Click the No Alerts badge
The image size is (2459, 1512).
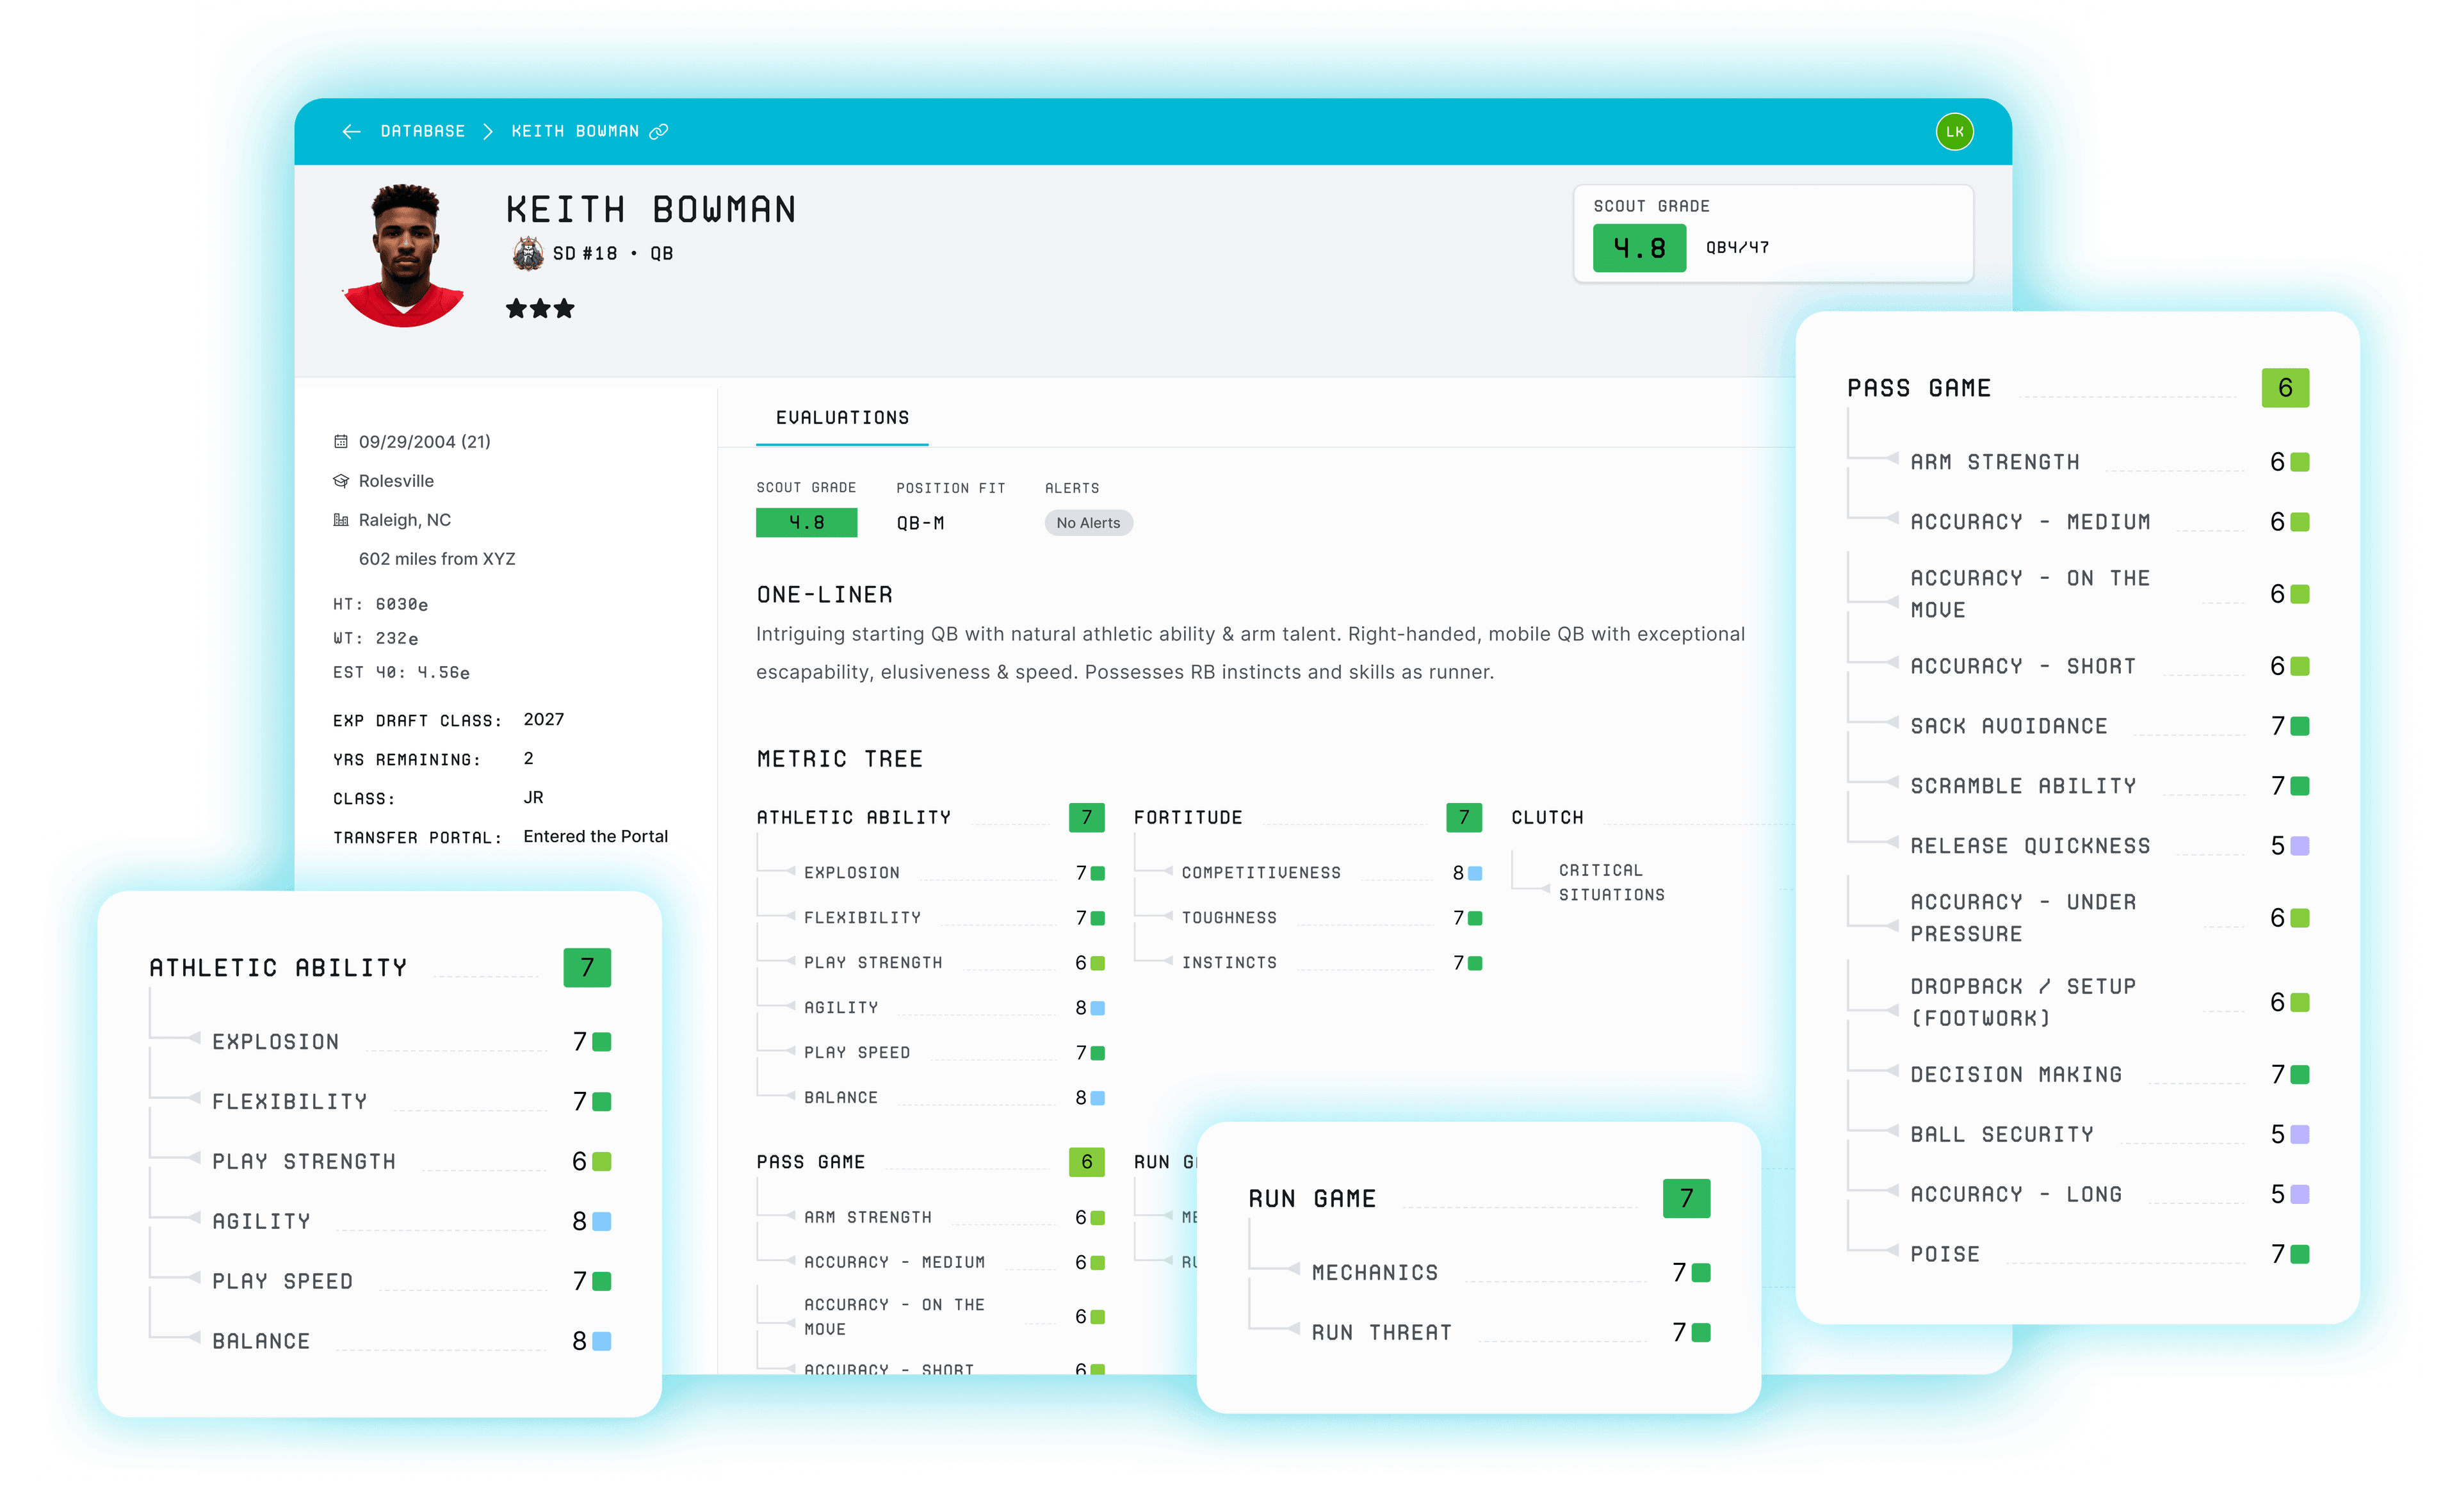click(1088, 523)
